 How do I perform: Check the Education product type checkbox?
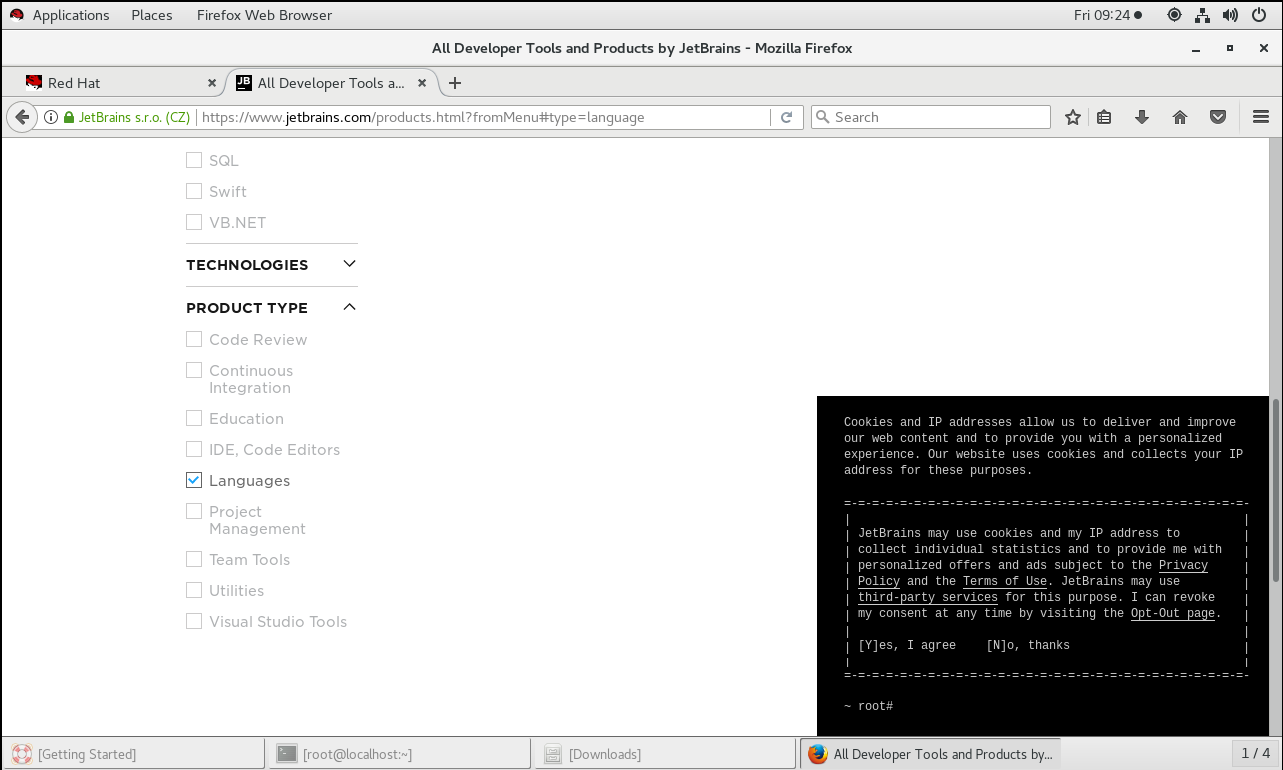coord(194,418)
